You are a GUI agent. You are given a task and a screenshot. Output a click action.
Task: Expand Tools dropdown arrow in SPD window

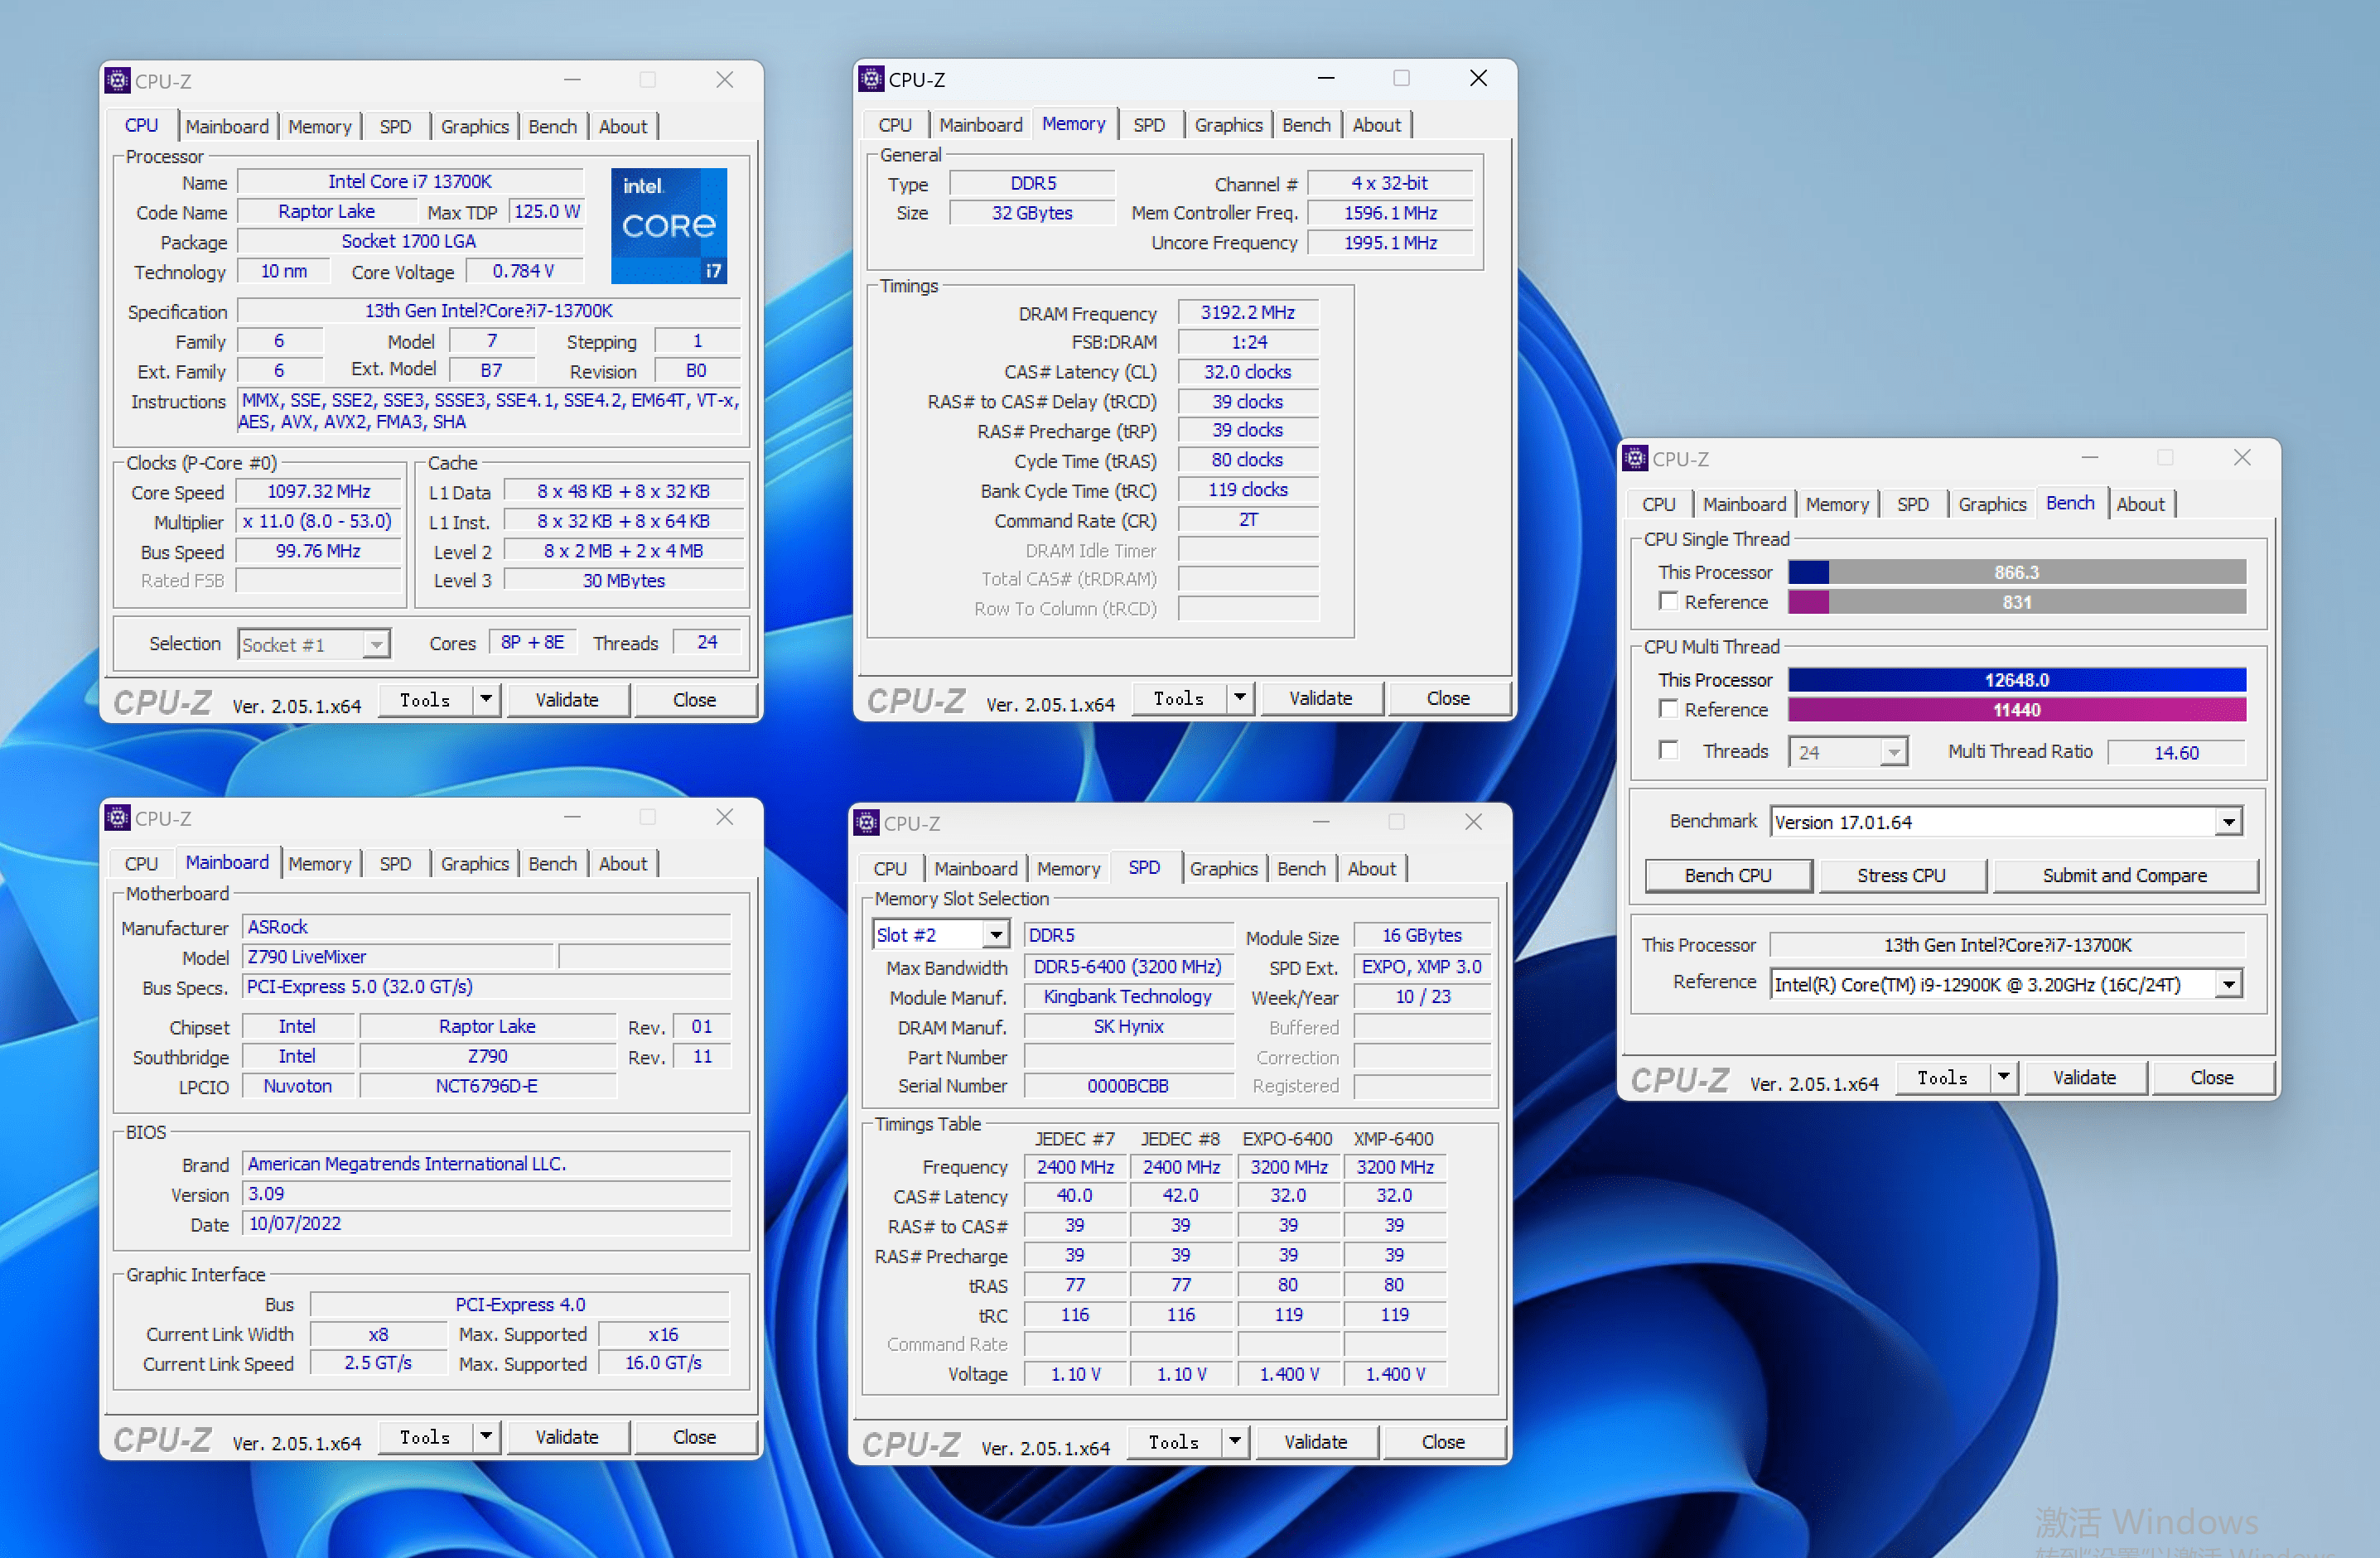1235,1441
